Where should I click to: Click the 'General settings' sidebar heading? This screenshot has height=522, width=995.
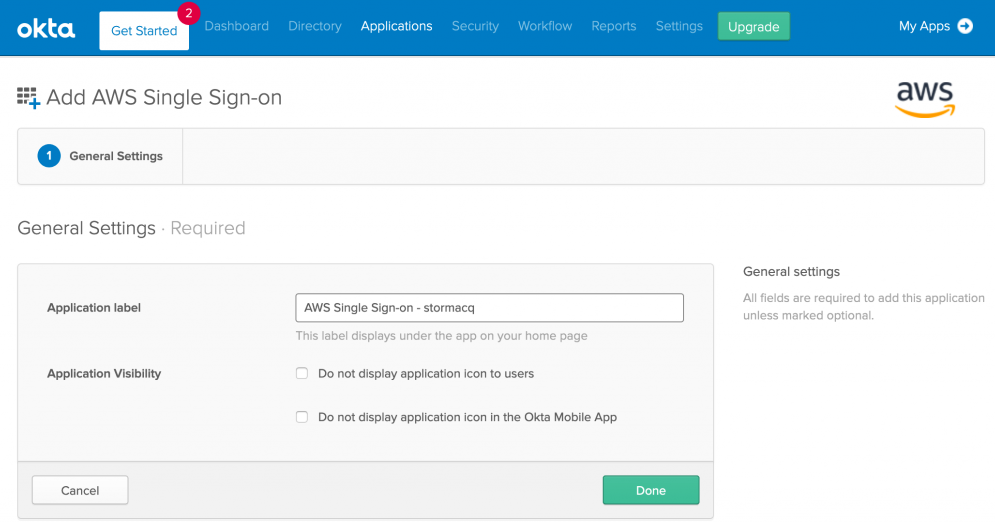click(x=791, y=271)
